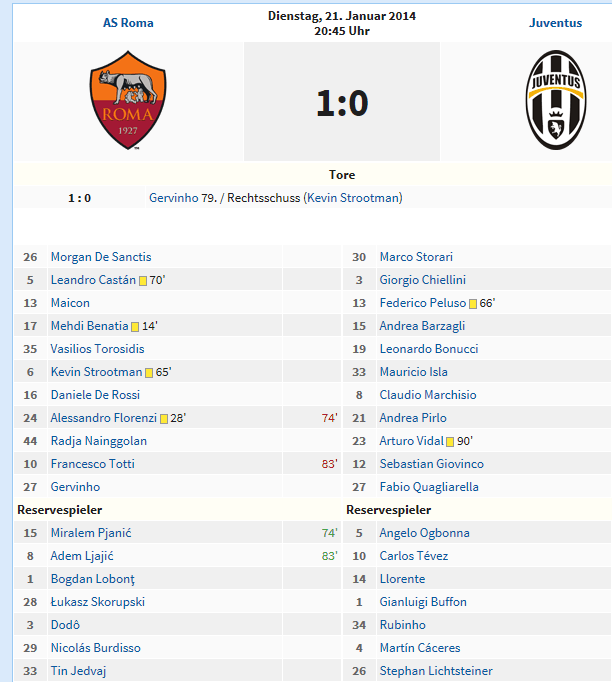Viewport: 612px width, 682px height.
Task: Open the Juventus team link
Action: 555,23
